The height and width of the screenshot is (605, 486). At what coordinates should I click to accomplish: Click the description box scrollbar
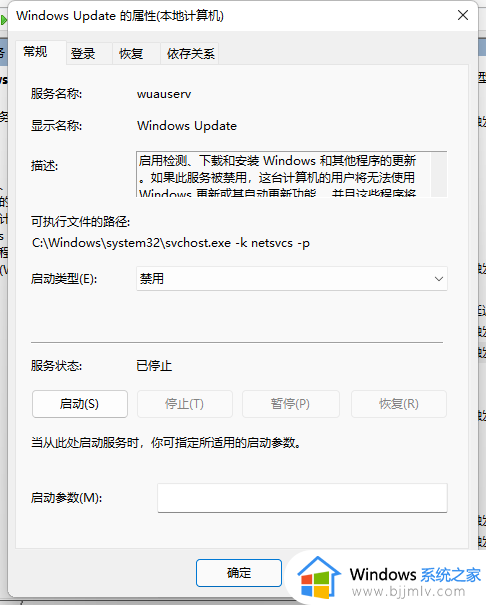click(x=439, y=174)
